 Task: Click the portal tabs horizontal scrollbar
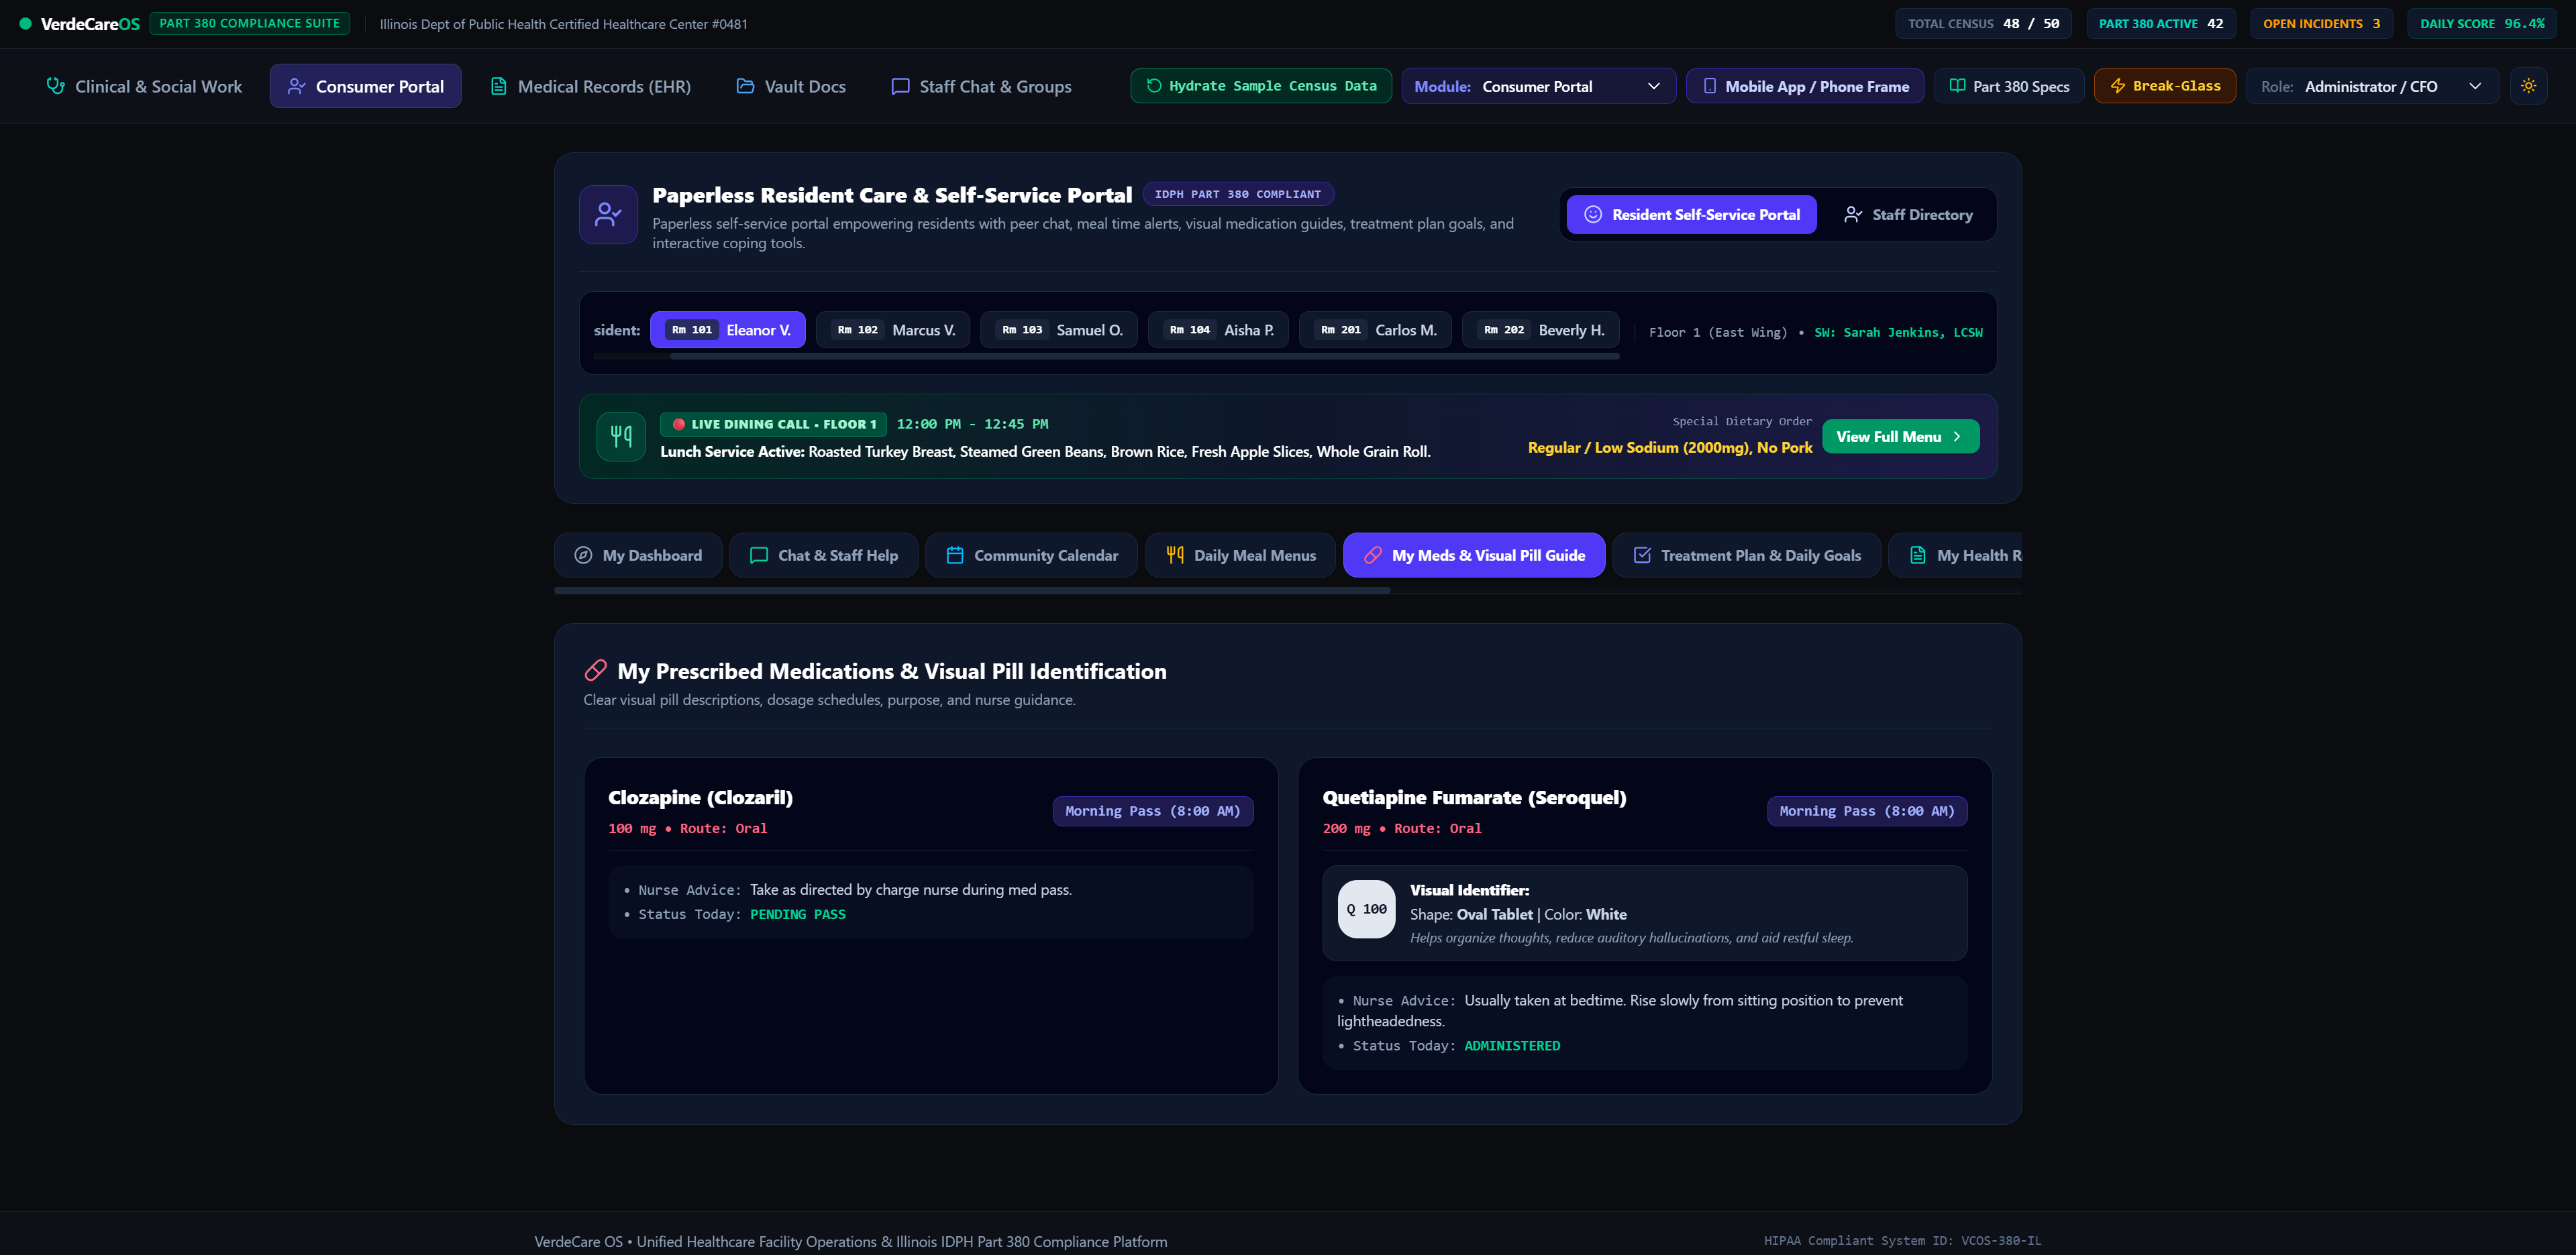point(971,591)
